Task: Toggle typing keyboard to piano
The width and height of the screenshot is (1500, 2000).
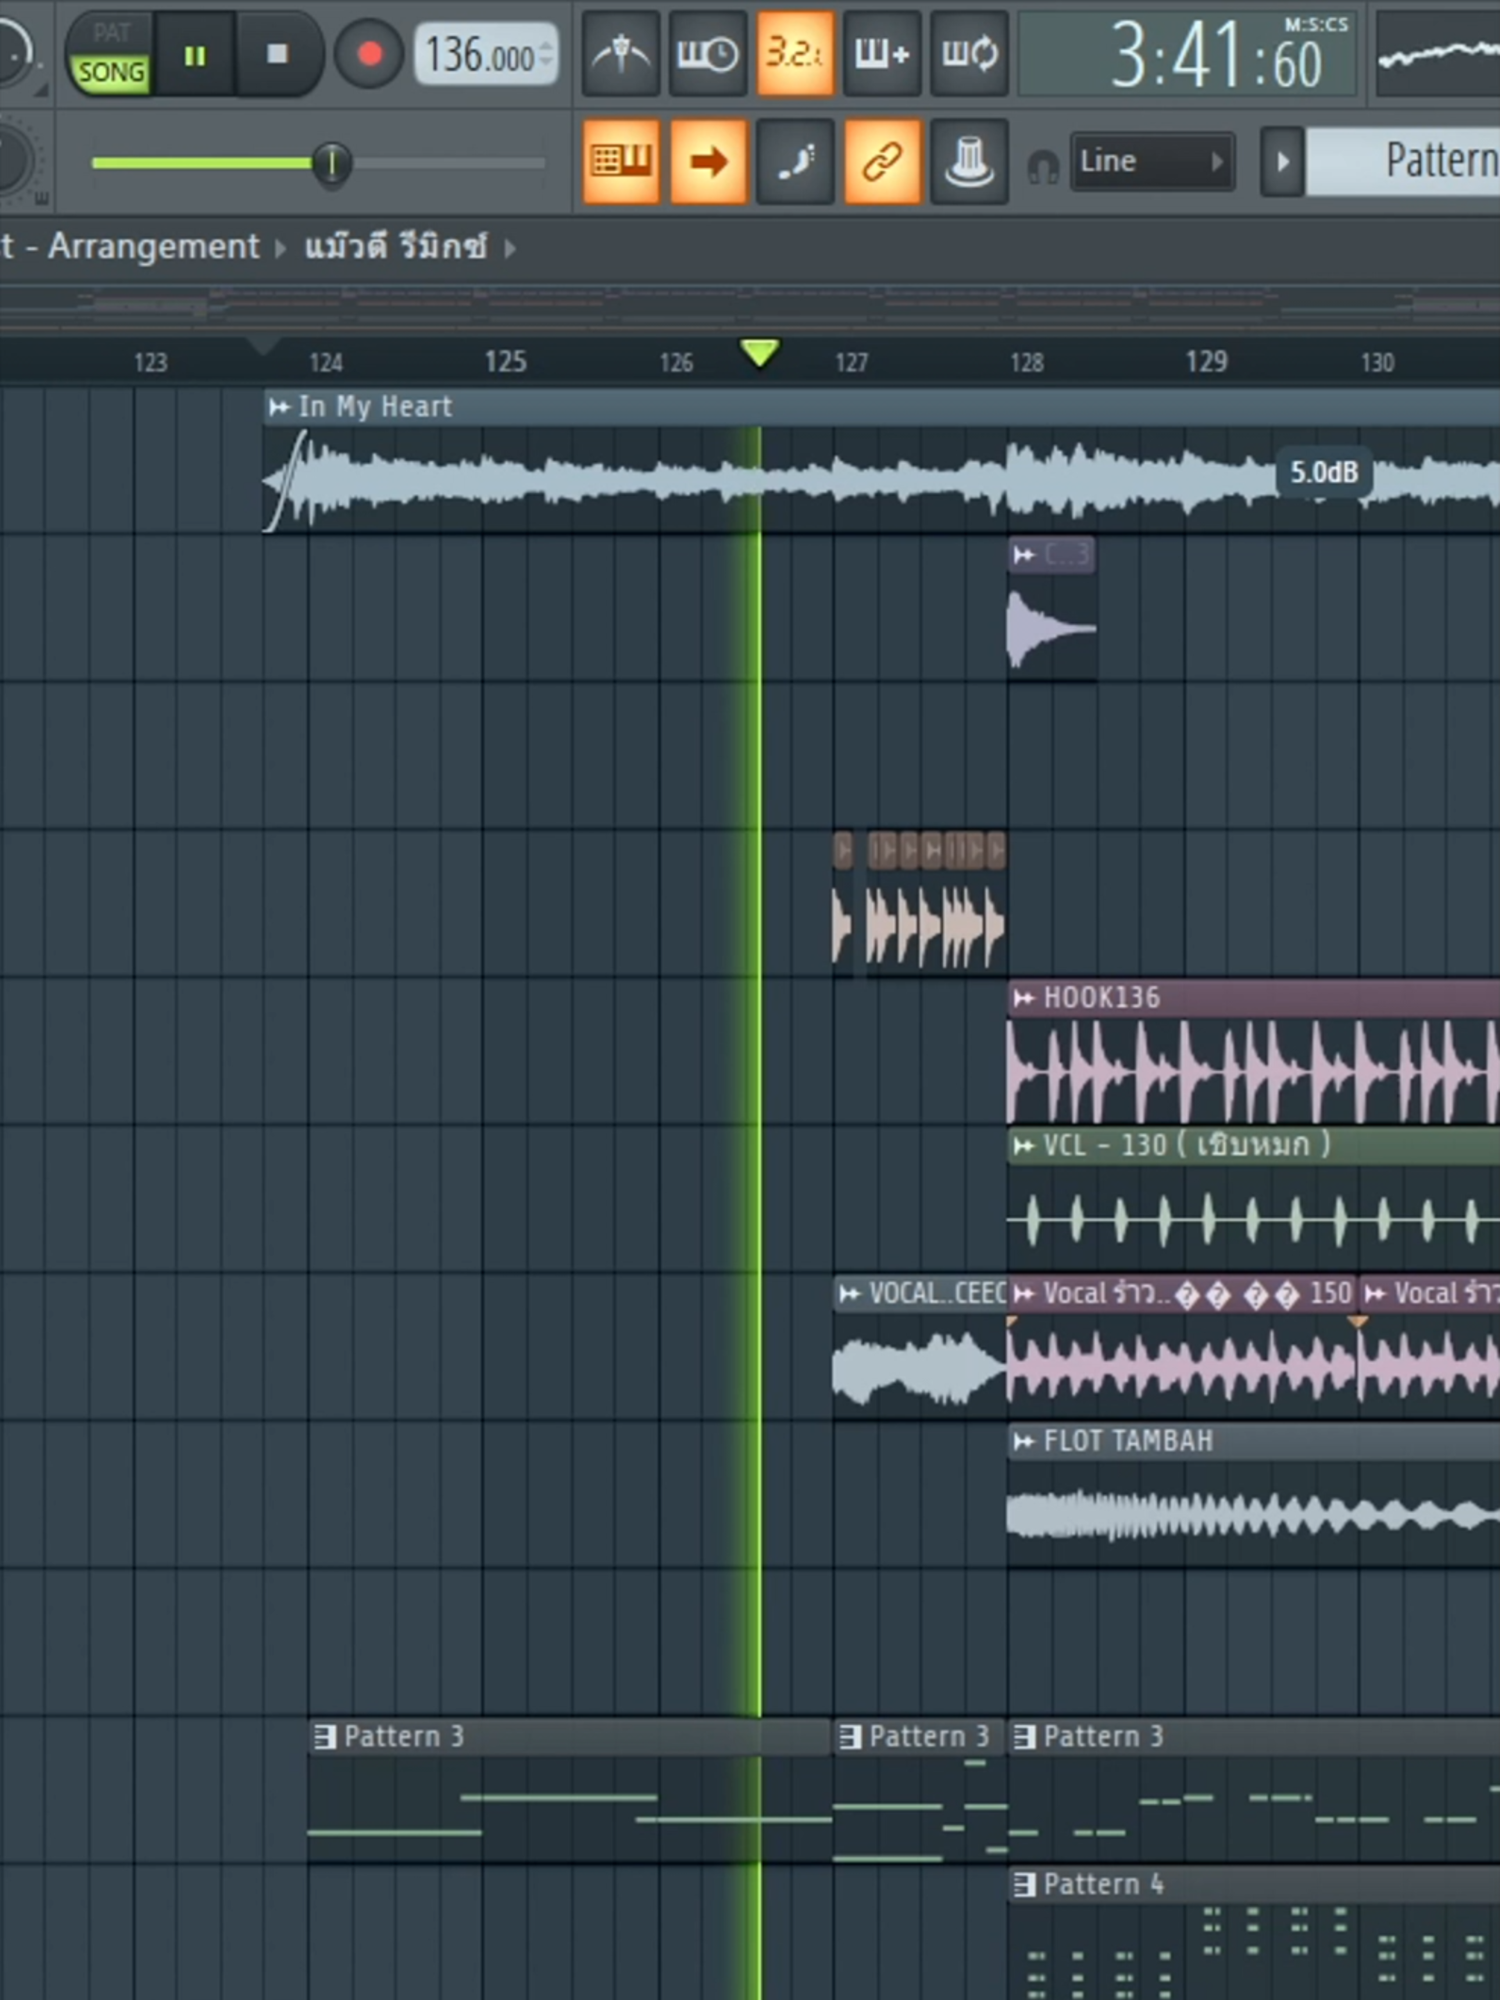Action: click(621, 161)
